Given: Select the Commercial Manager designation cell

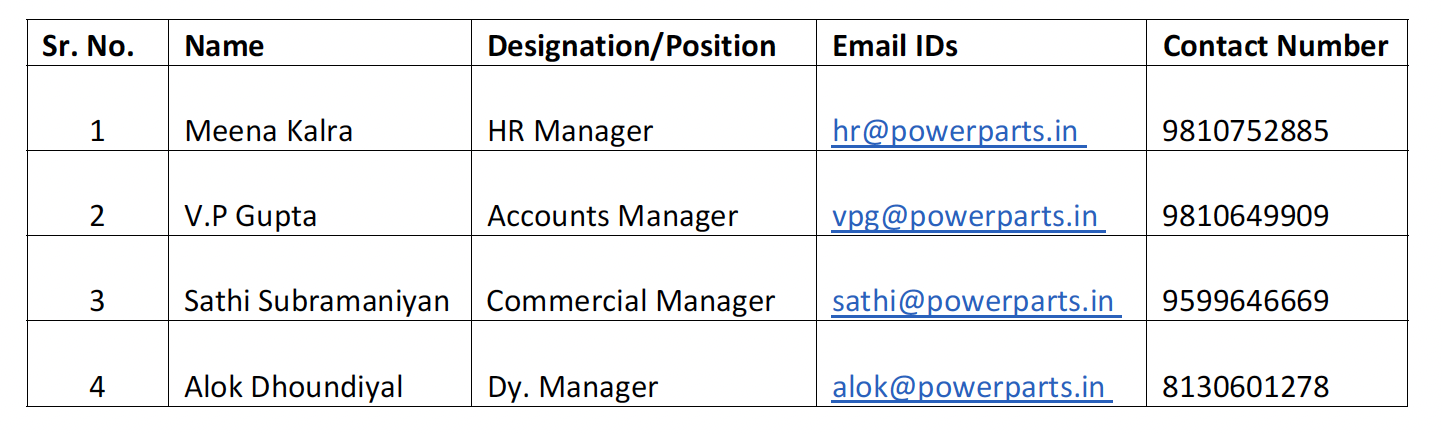Looking at the screenshot, I should (x=631, y=301).
